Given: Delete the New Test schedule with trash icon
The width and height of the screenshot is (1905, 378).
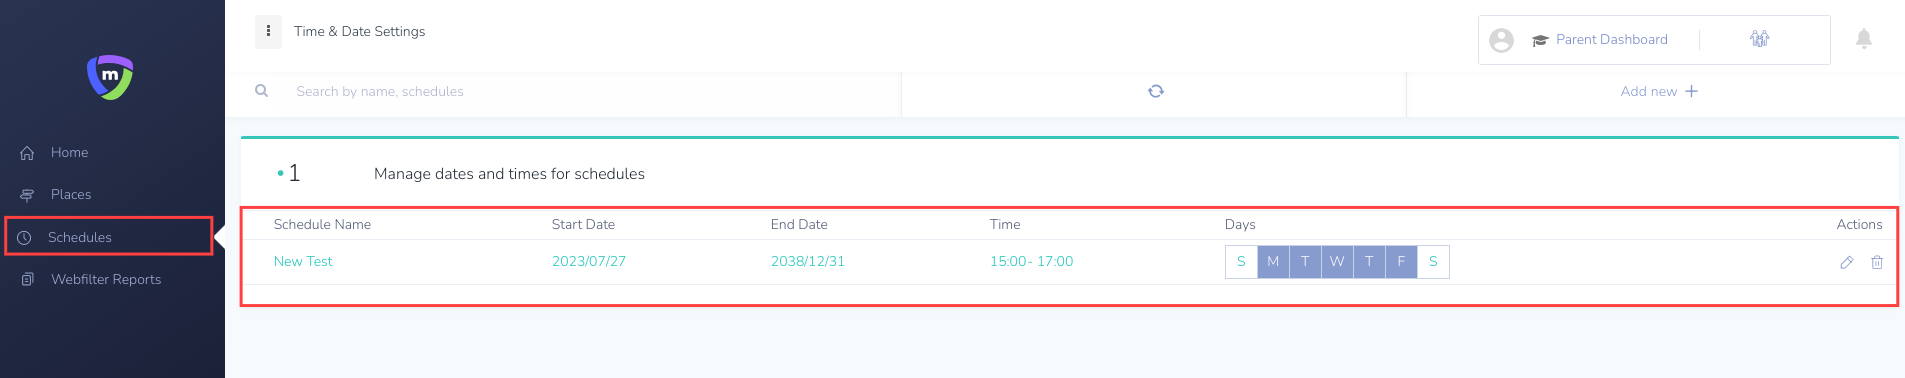Looking at the screenshot, I should tap(1877, 262).
